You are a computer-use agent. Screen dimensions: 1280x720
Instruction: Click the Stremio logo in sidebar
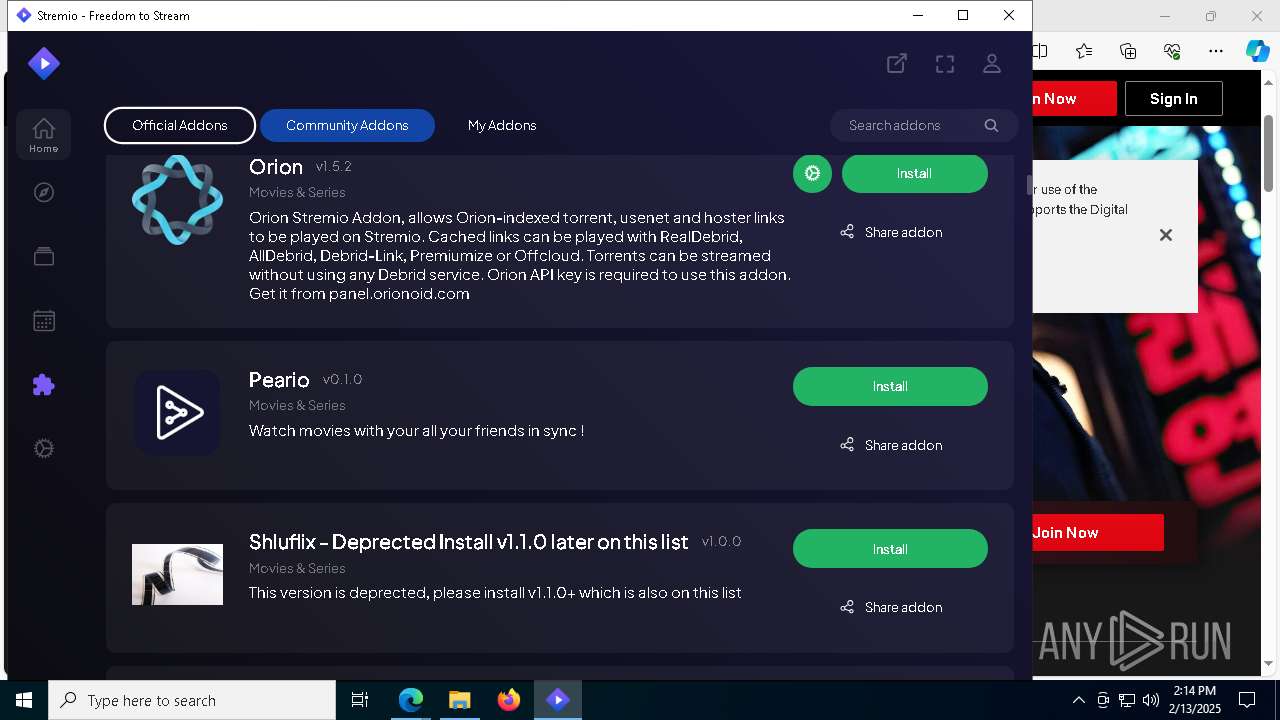[44, 64]
